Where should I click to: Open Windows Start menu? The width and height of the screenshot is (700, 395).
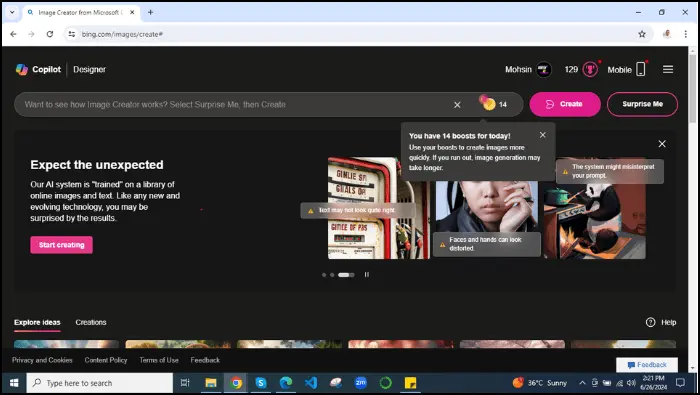(14, 383)
